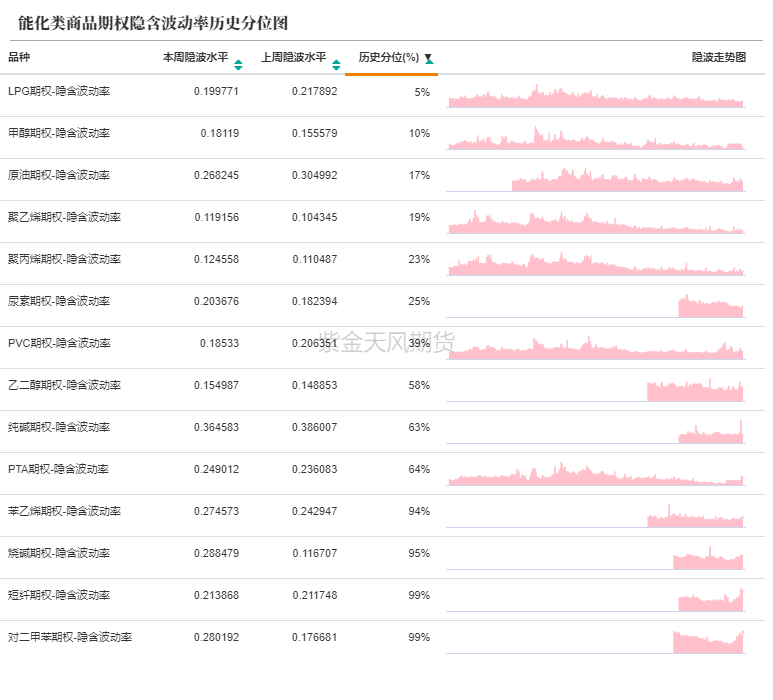
Task: Open the 甲醇期权 implied volatility trend chart
Action: click(x=596, y=138)
